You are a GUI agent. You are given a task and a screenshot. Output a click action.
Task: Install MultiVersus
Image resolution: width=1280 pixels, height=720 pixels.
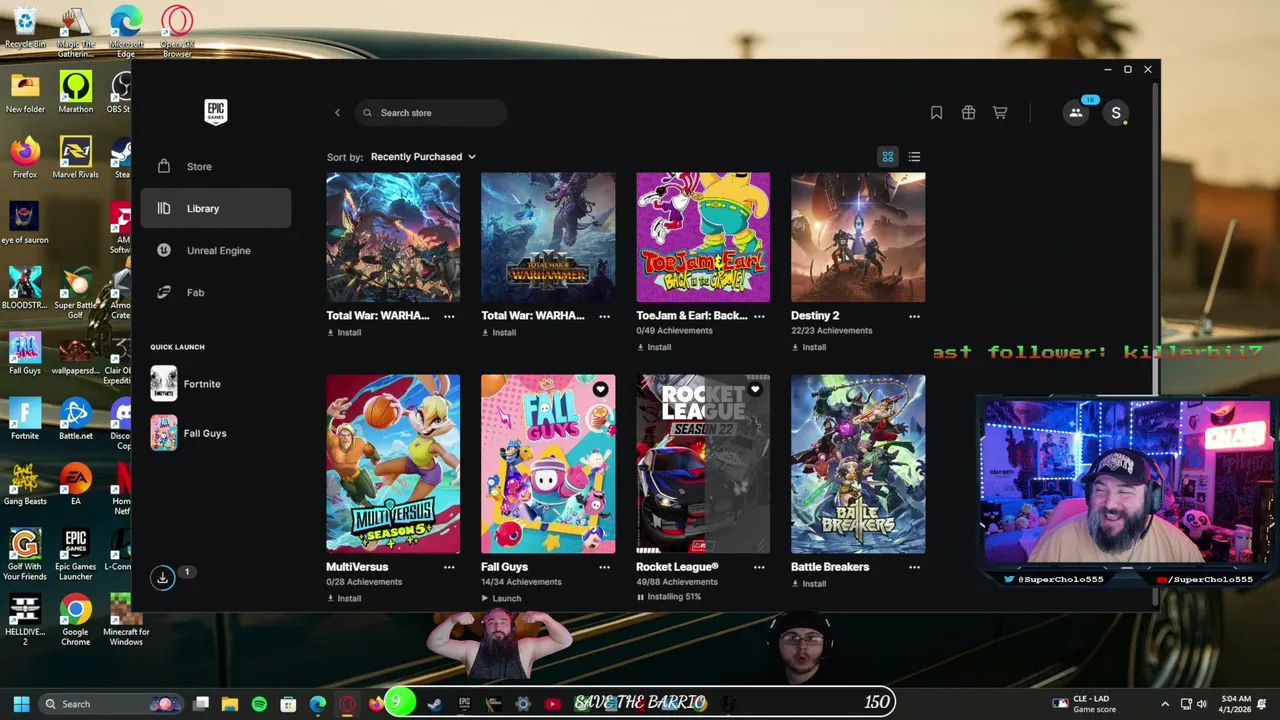coord(344,599)
